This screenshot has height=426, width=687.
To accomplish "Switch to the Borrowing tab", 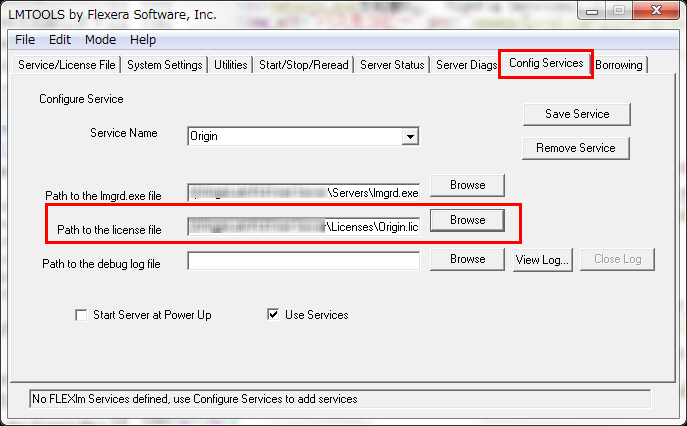I will 619,65.
